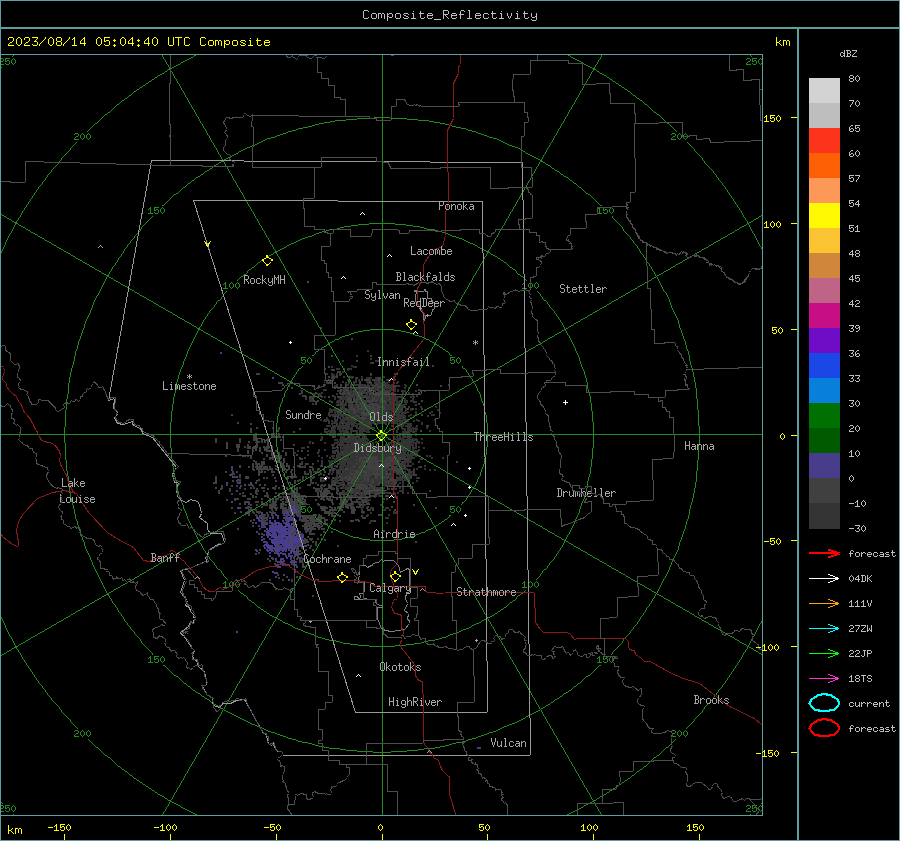900x841 pixels.
Task: Select the Brooks map label
Action: tap(711, 700)
